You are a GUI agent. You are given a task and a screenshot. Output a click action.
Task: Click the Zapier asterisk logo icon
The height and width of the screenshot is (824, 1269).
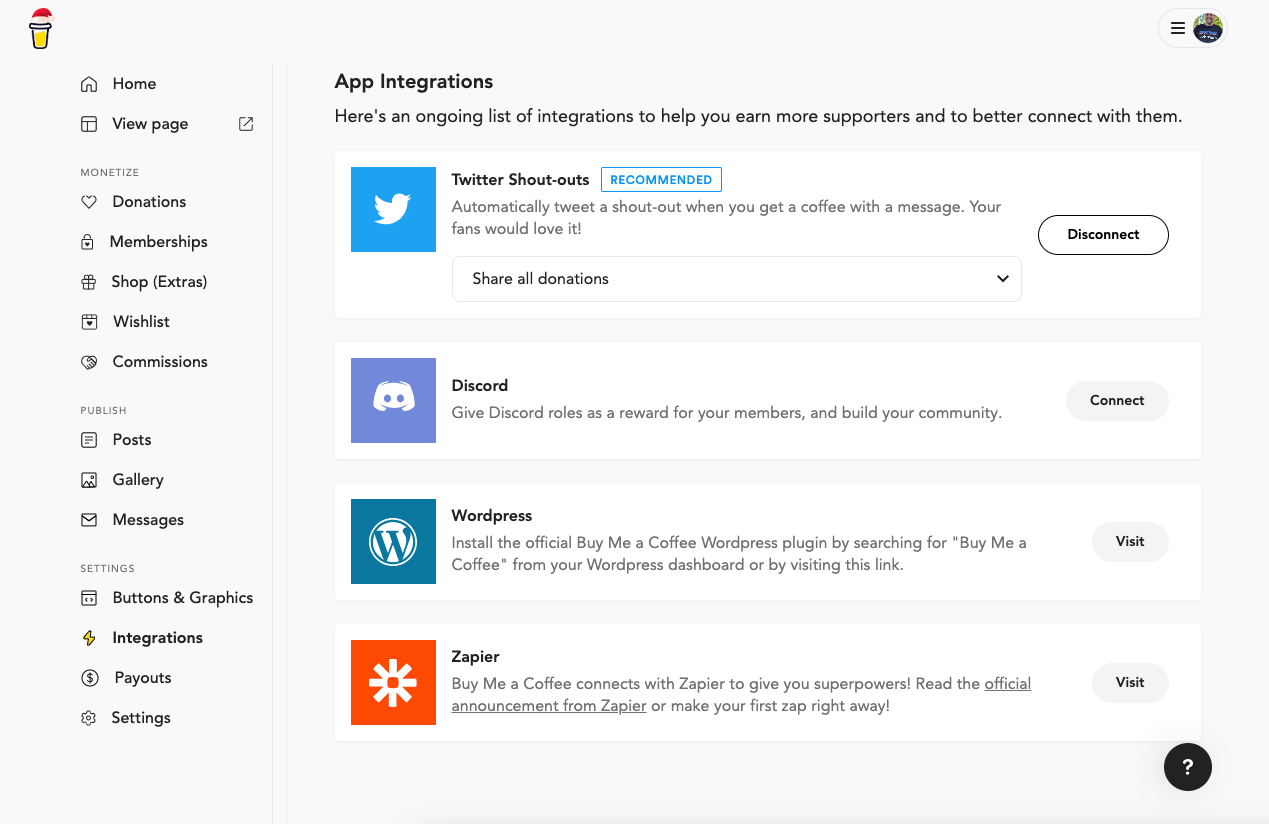pyautogui.click(x=393, y=682)
